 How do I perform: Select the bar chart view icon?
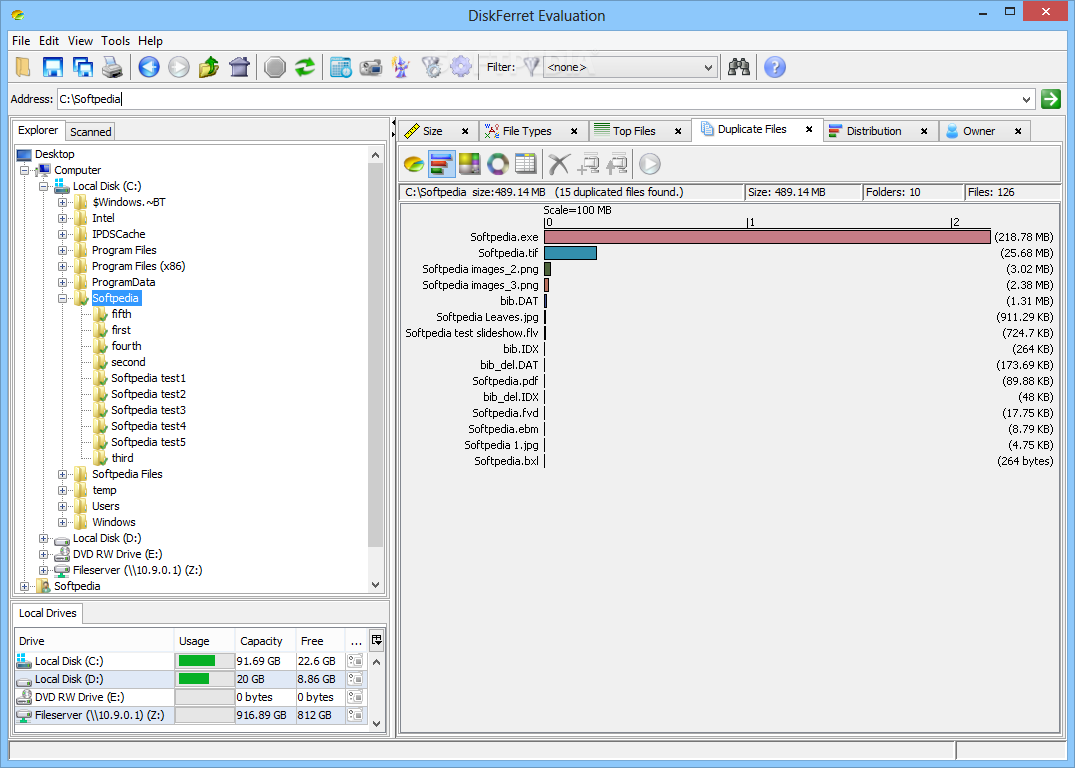coord(442,164)
